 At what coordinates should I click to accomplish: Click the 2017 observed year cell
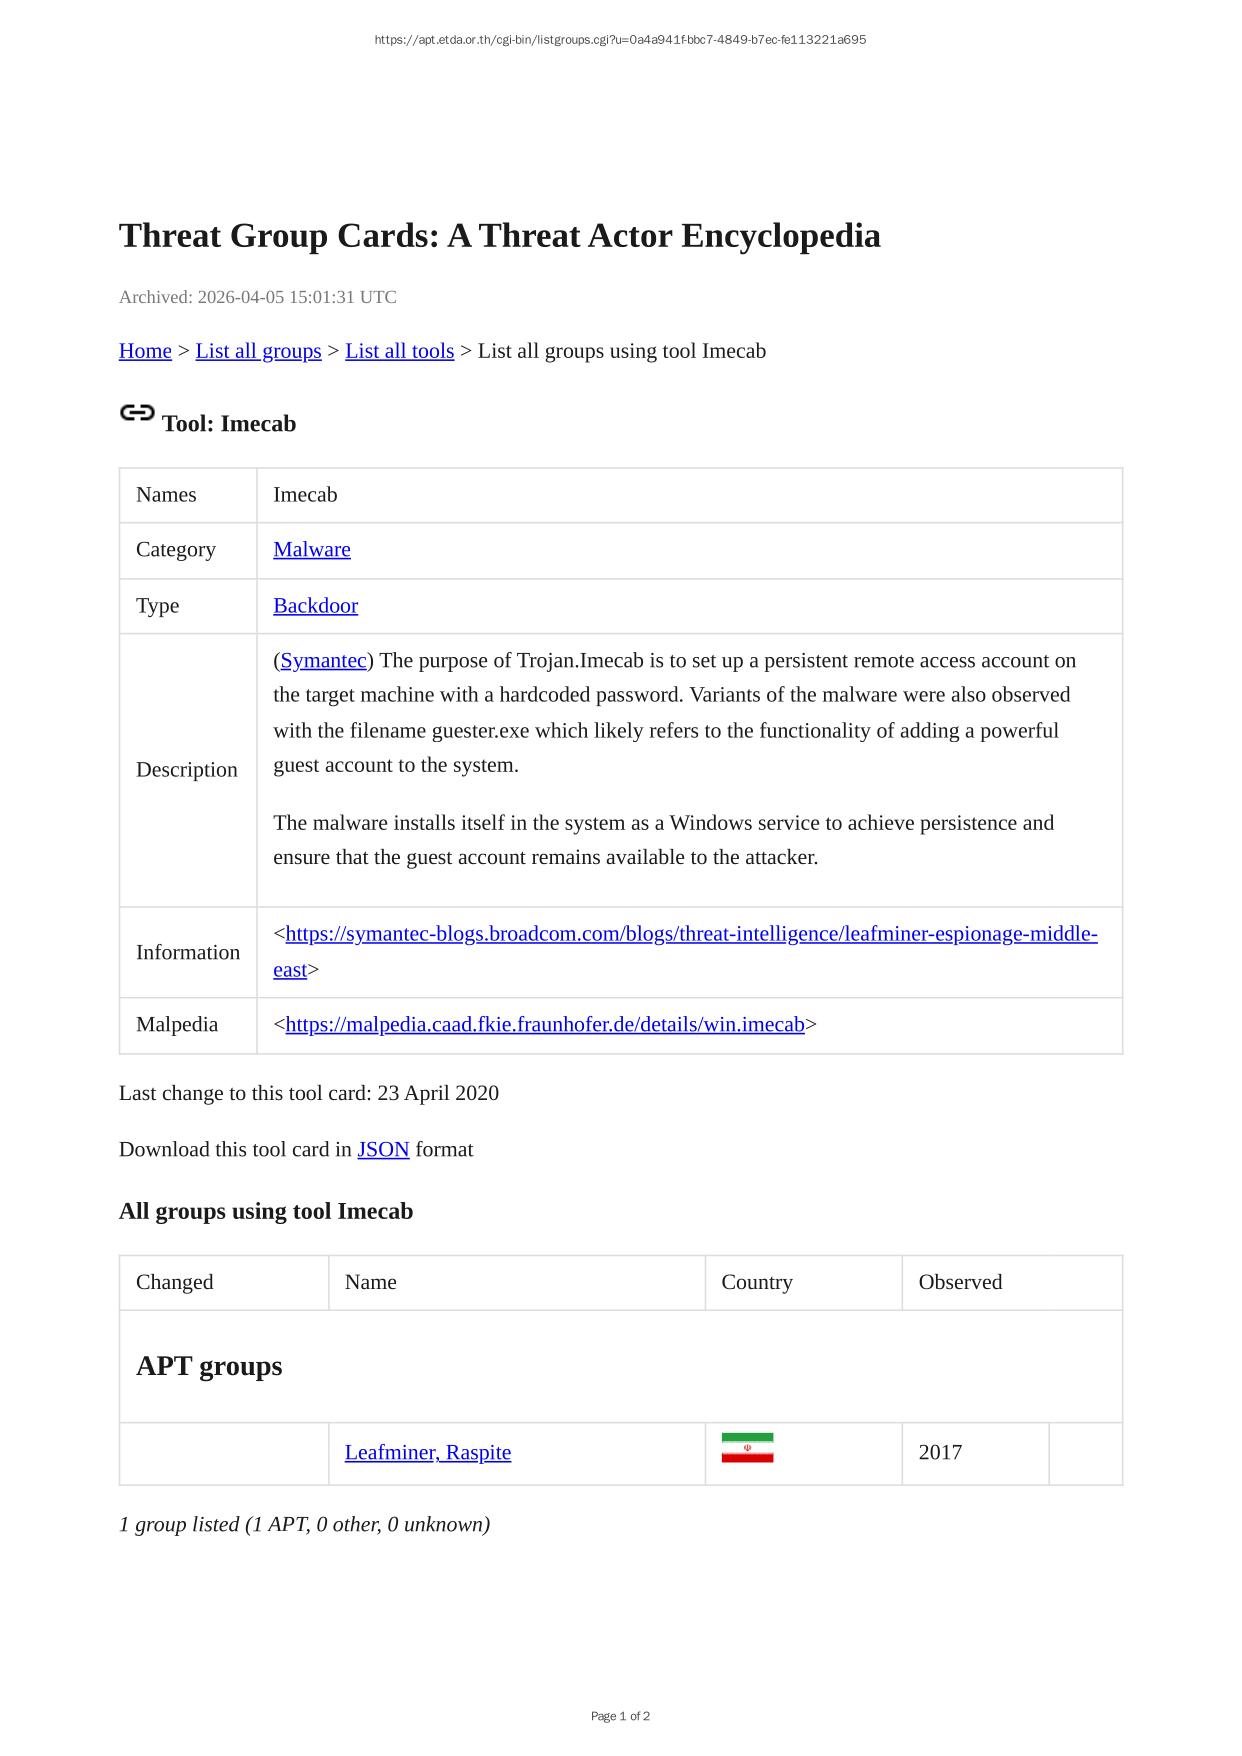click(x=940, y=1453)
